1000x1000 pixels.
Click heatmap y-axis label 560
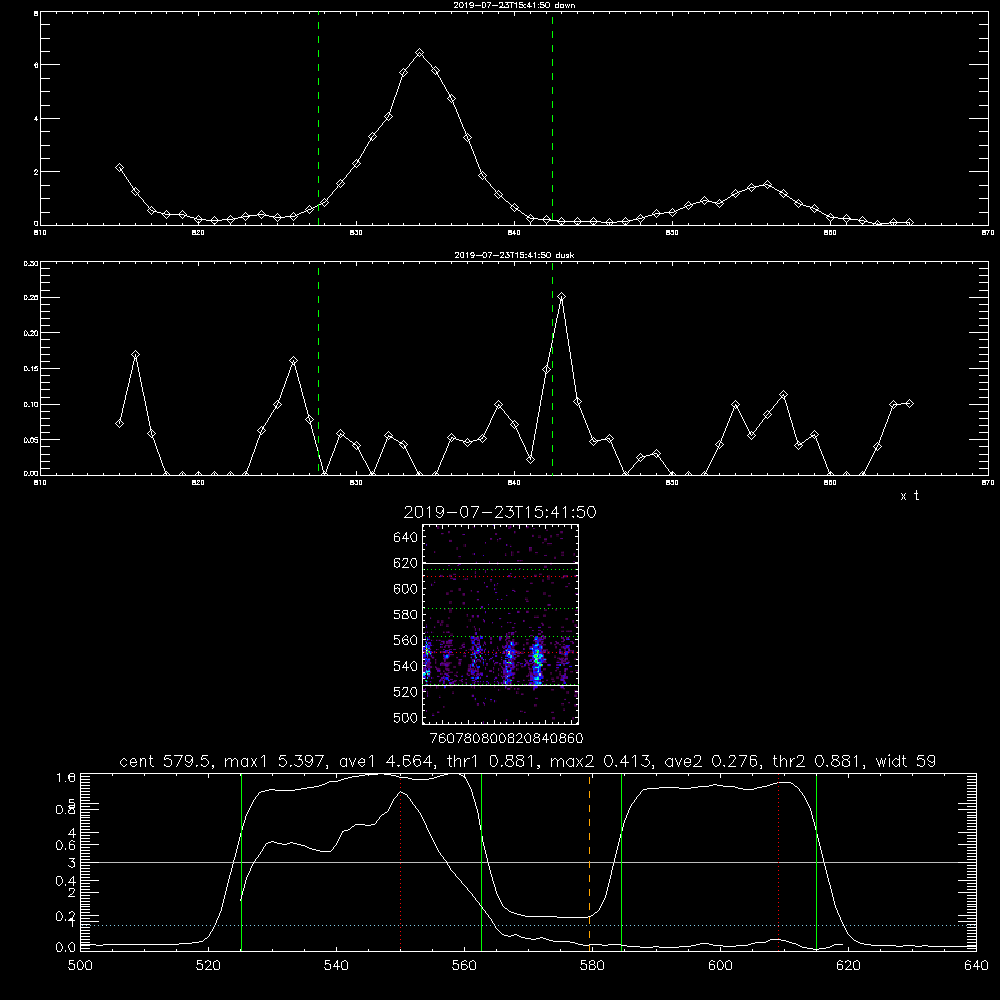tap(406, 640)
